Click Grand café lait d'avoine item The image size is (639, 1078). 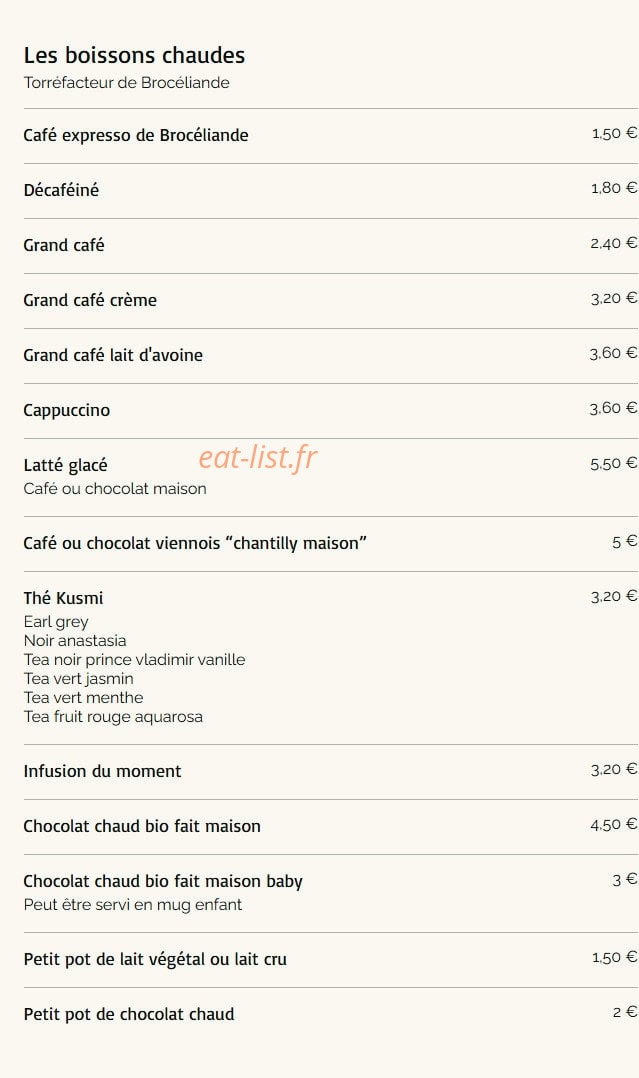pyautogui.click(x=113, y=355)
